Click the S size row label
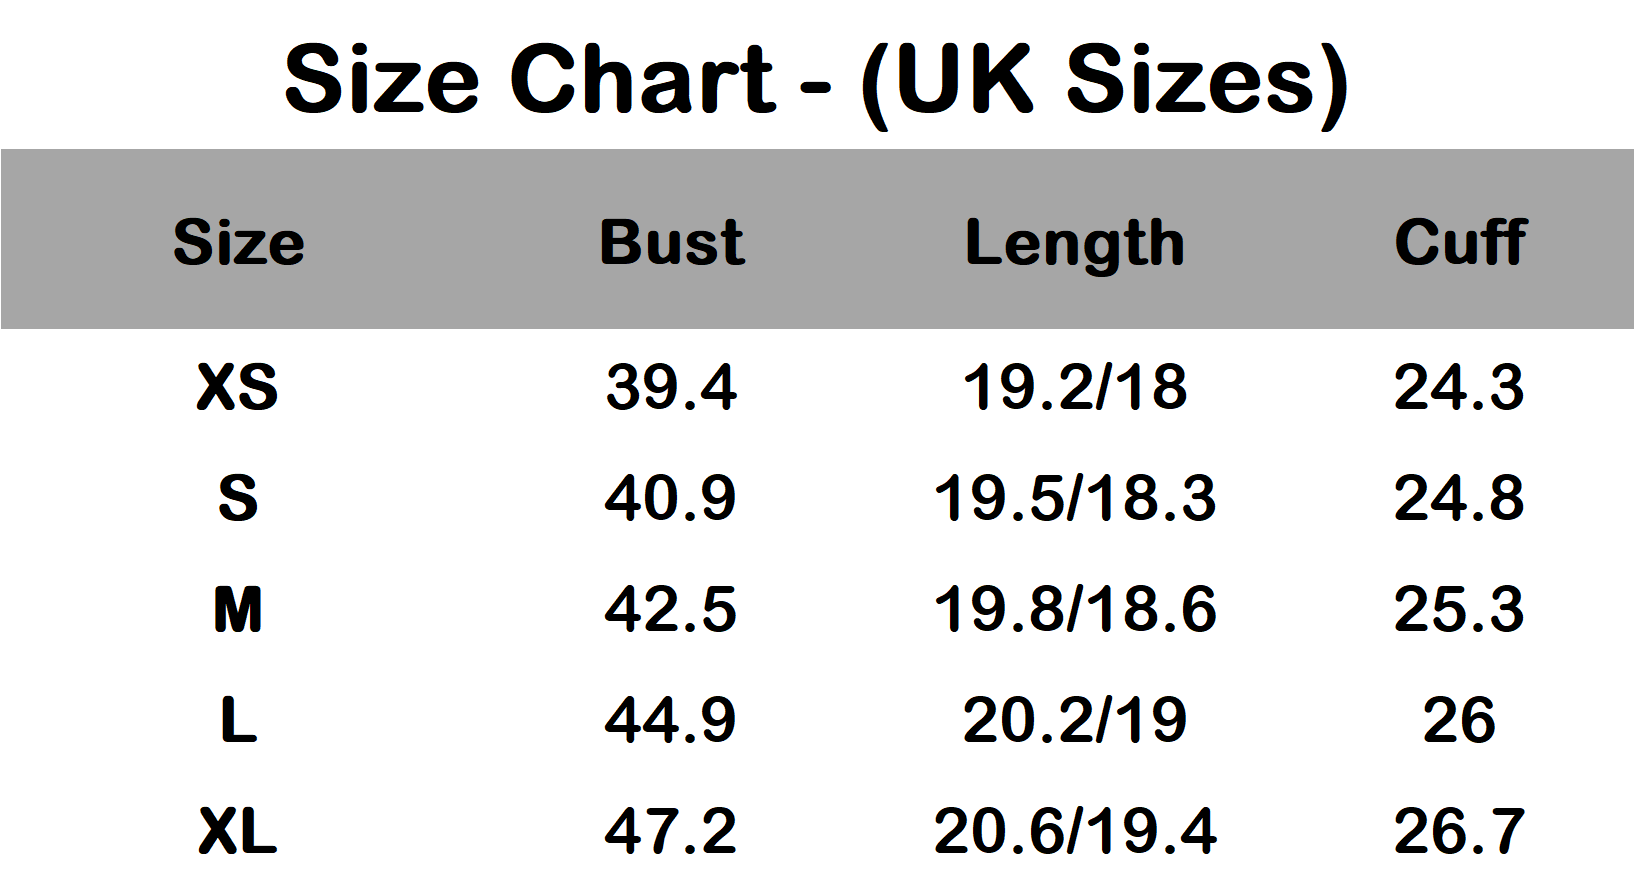 [238, 498]
